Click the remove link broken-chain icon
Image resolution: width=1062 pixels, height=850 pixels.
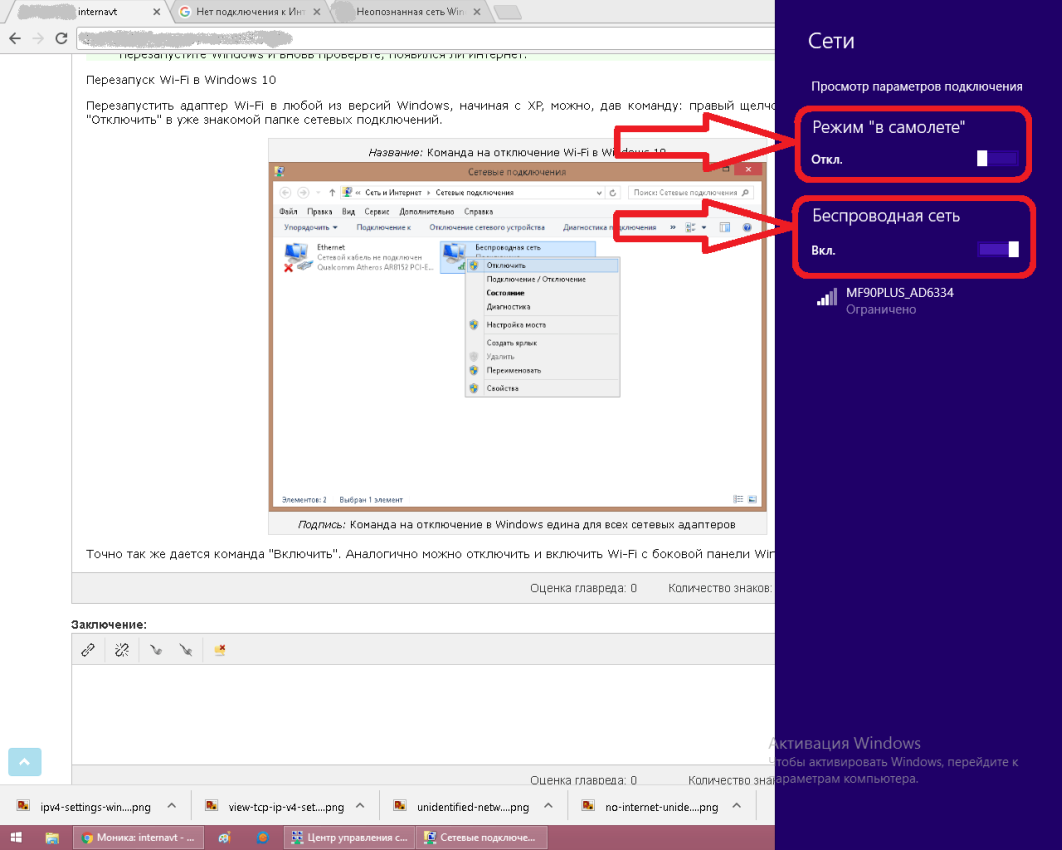(122, 650)
